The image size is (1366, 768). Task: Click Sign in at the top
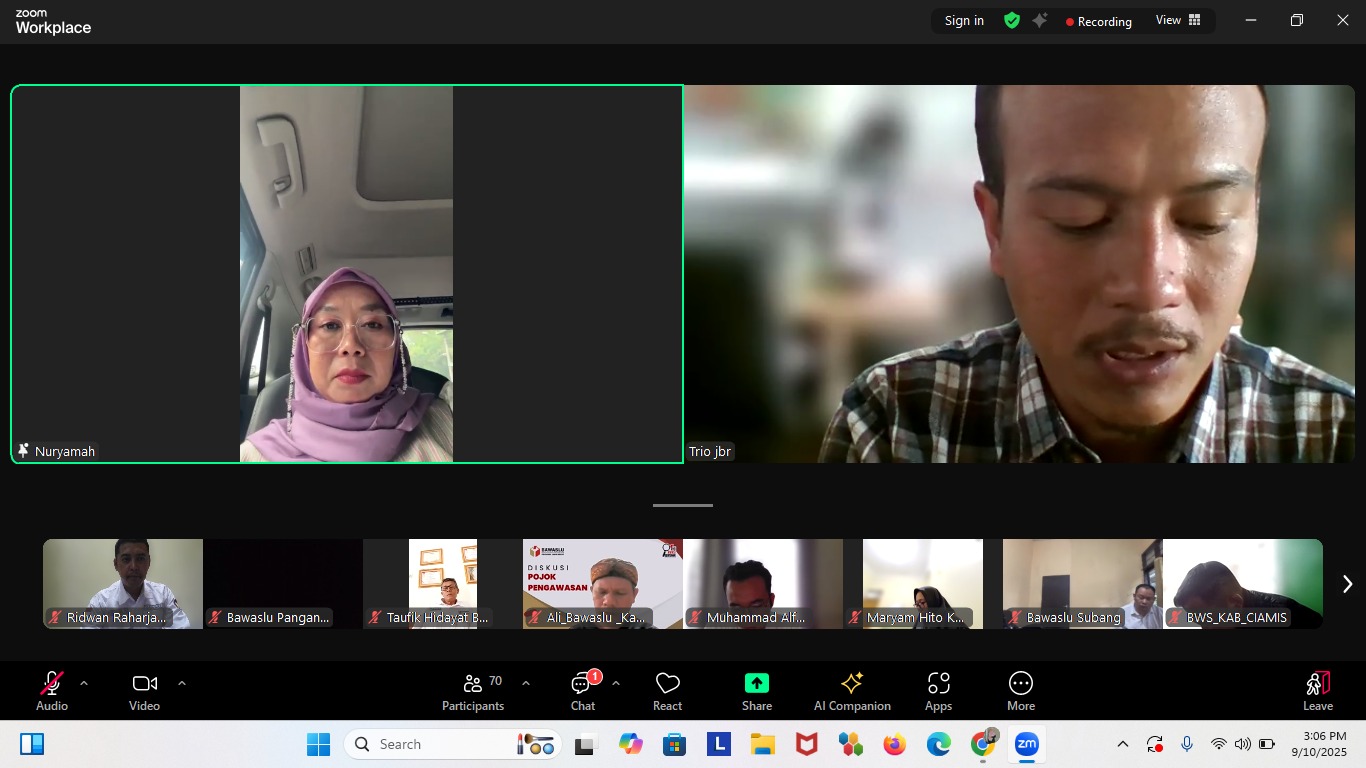(x=963, y=20)
